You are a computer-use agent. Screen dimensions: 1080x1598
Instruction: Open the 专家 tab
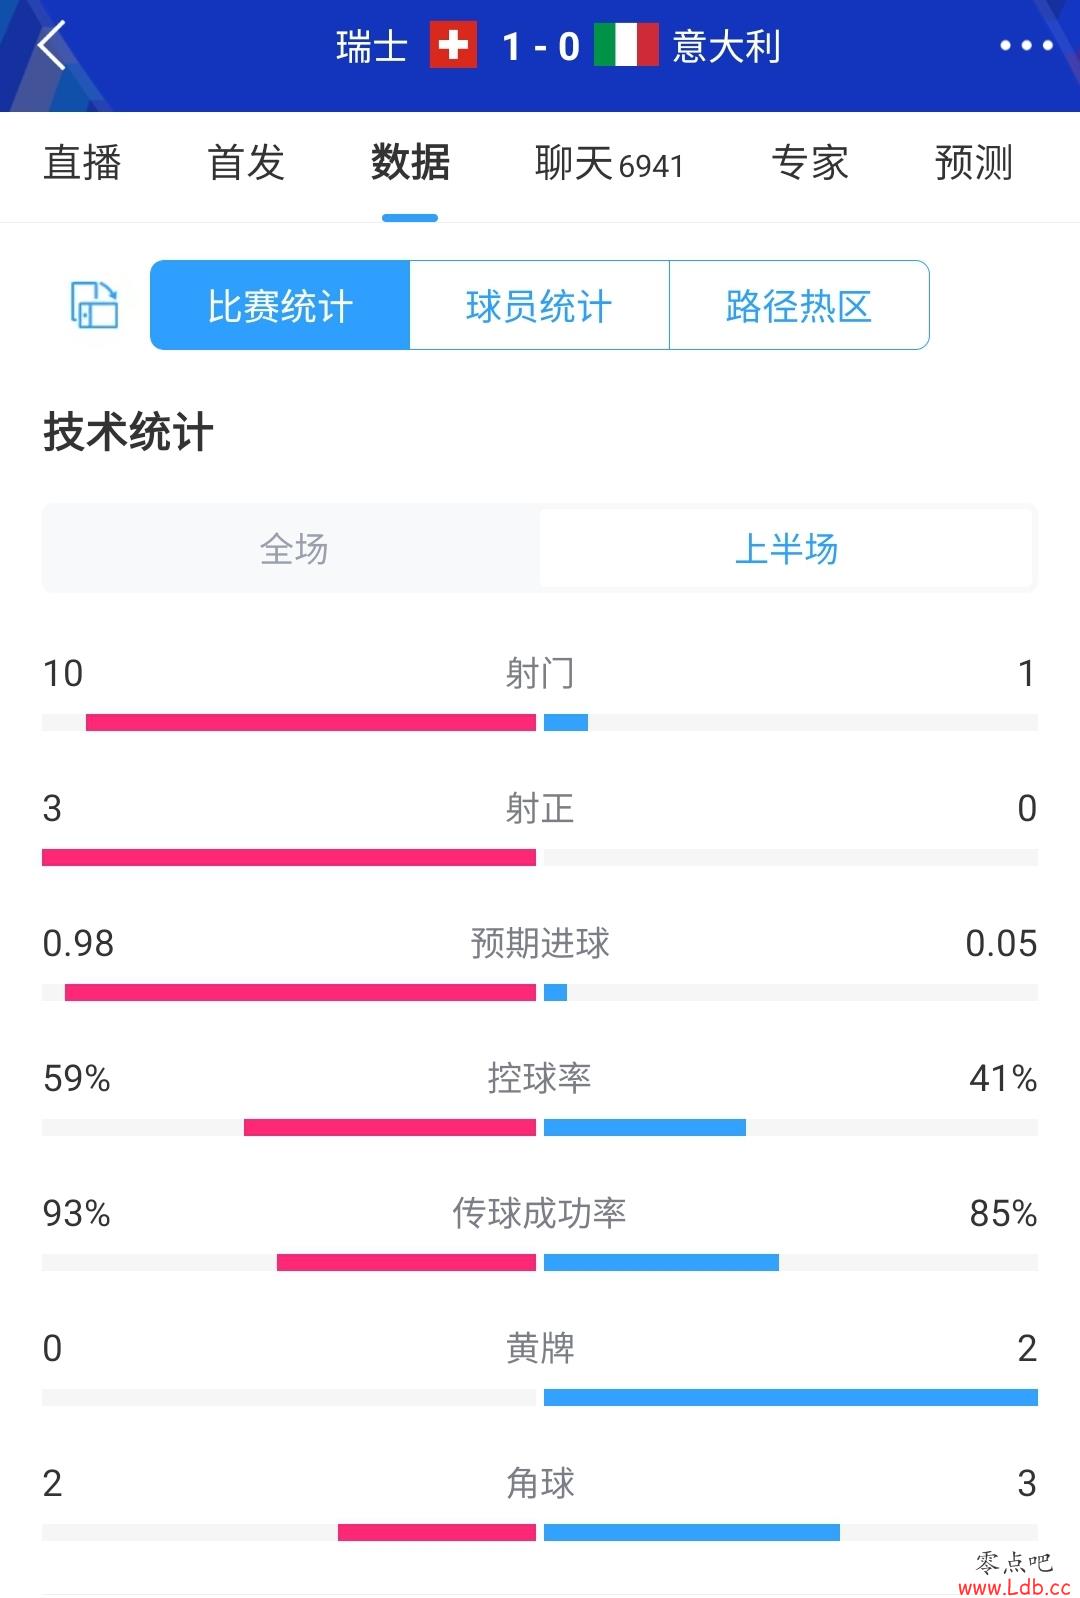tap(810, 163)
